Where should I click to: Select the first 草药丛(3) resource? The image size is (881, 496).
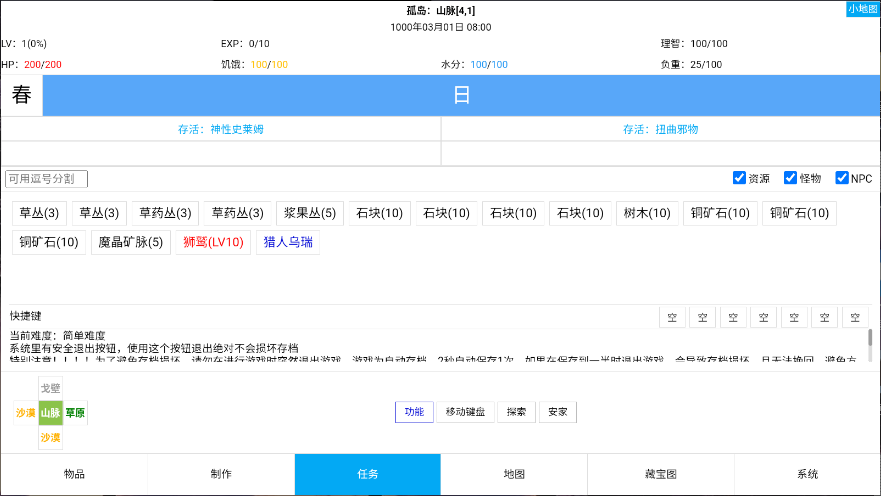(x=165, y=213)
